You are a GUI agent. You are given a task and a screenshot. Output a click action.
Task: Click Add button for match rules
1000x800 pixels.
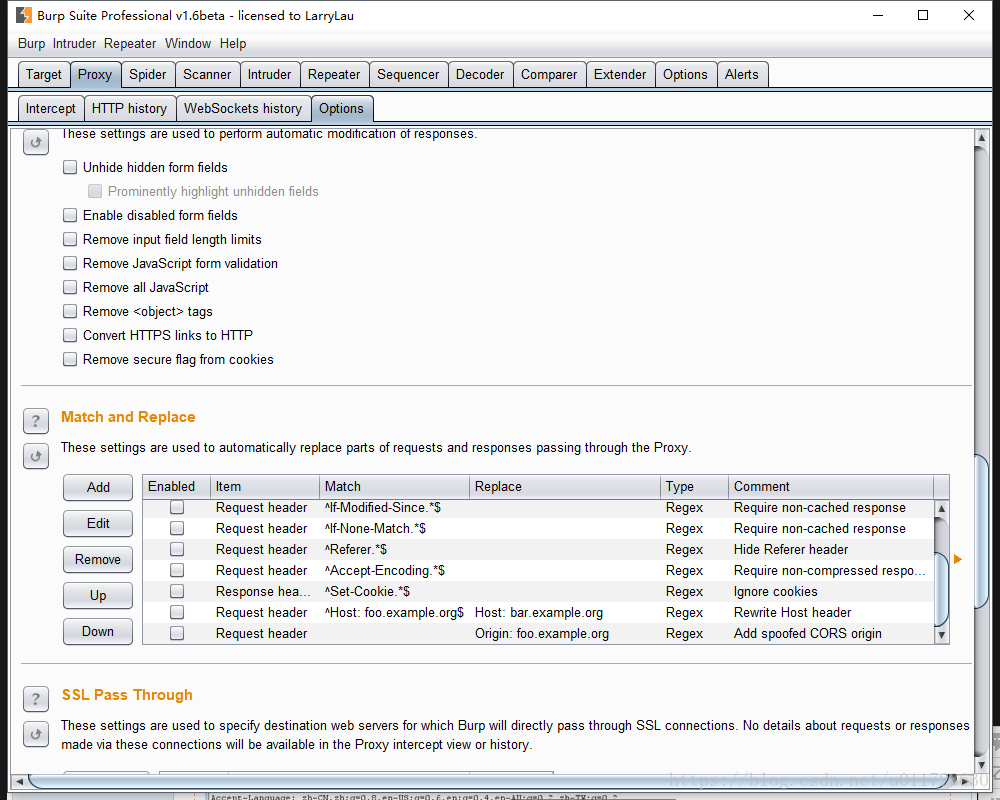(98, 487)
